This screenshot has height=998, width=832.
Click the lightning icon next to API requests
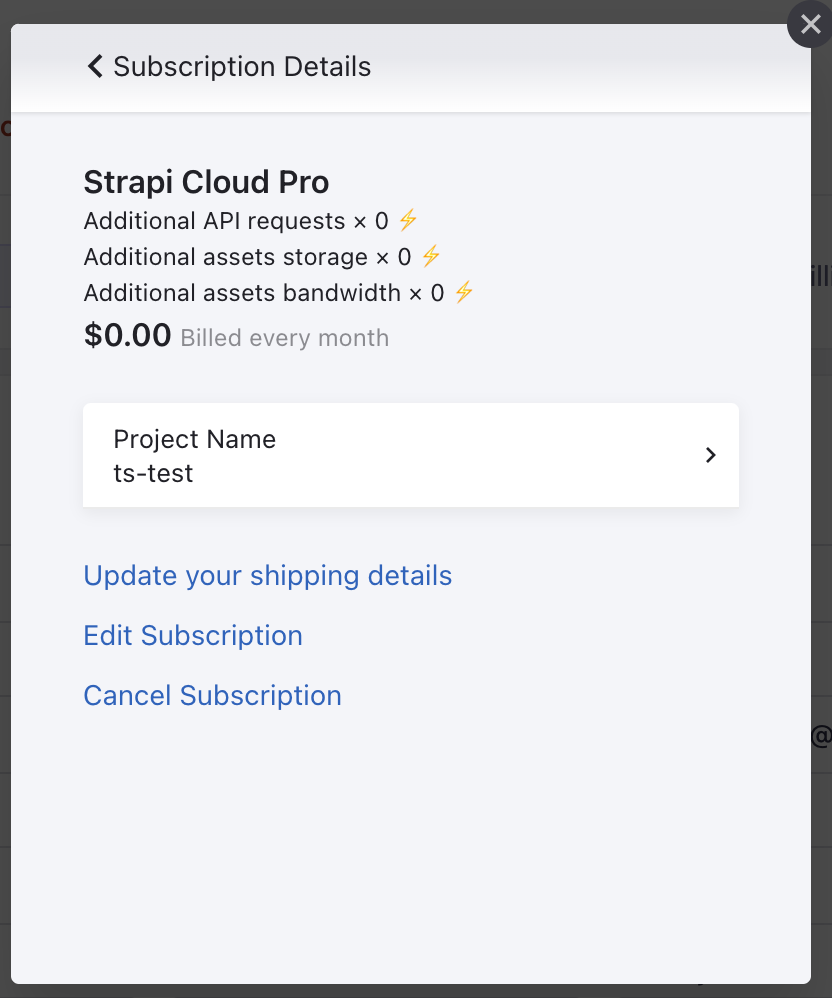click(407, 220)
